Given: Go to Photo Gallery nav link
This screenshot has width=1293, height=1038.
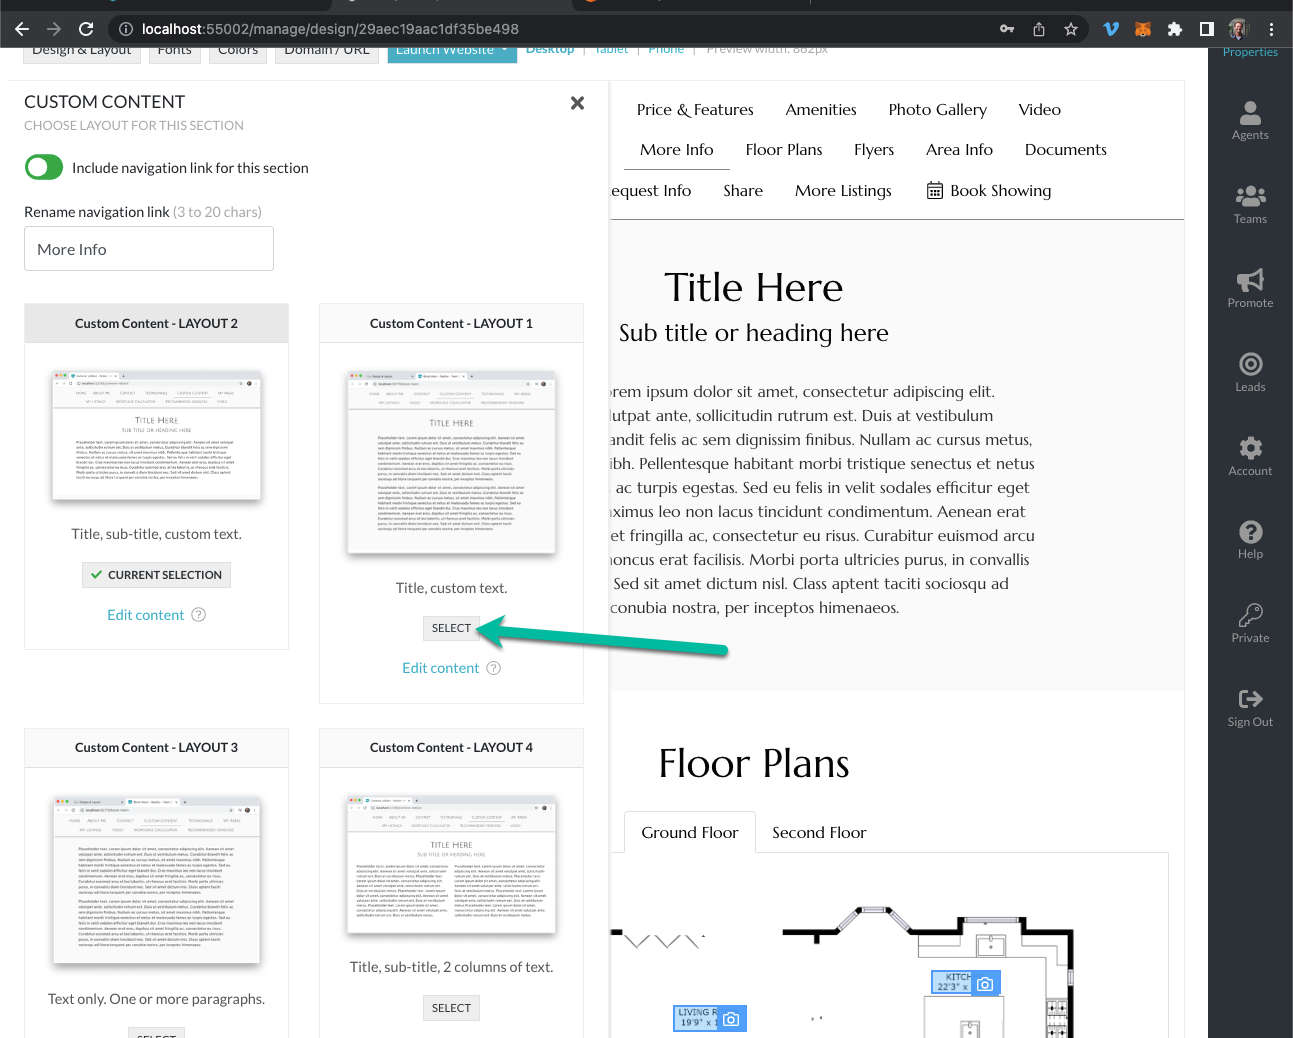Looking at the screenshot, I should coord(937,110).
